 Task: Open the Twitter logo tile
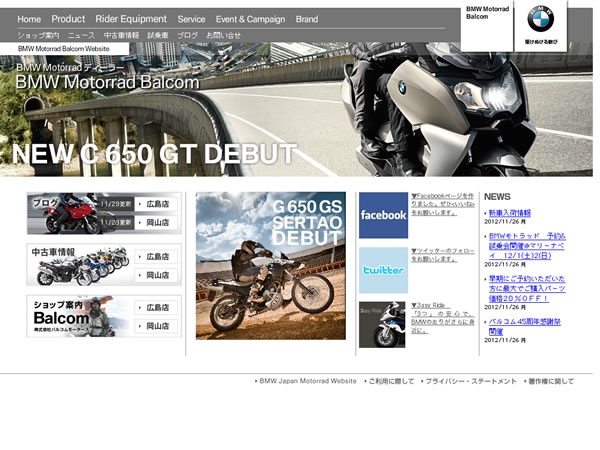[383, 270]
